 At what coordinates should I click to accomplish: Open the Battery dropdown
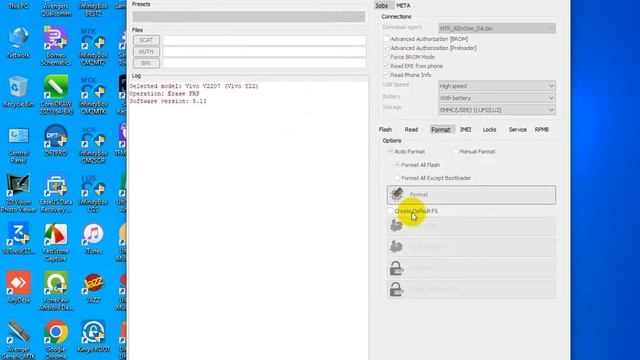click(x=497, y=98)
